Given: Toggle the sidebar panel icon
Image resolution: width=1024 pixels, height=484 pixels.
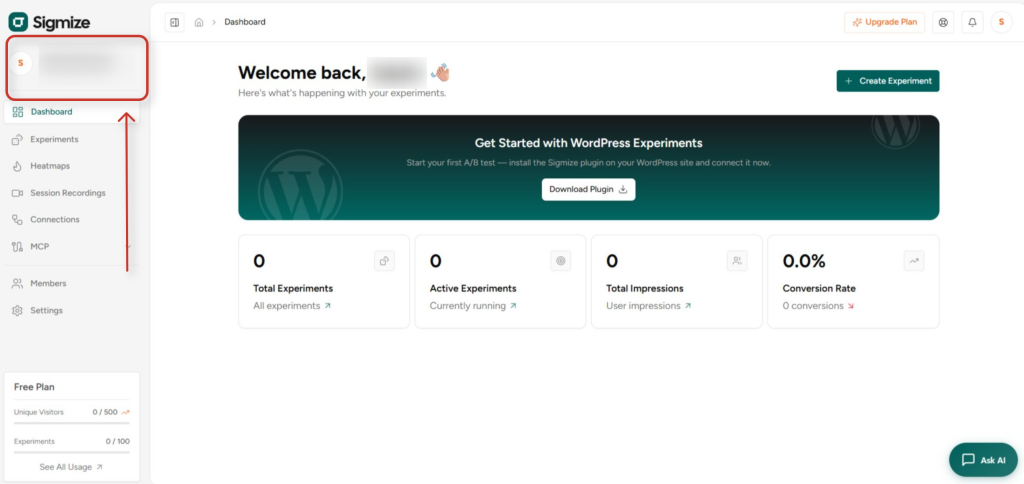Looking at the screenshot, I should 174,22.
